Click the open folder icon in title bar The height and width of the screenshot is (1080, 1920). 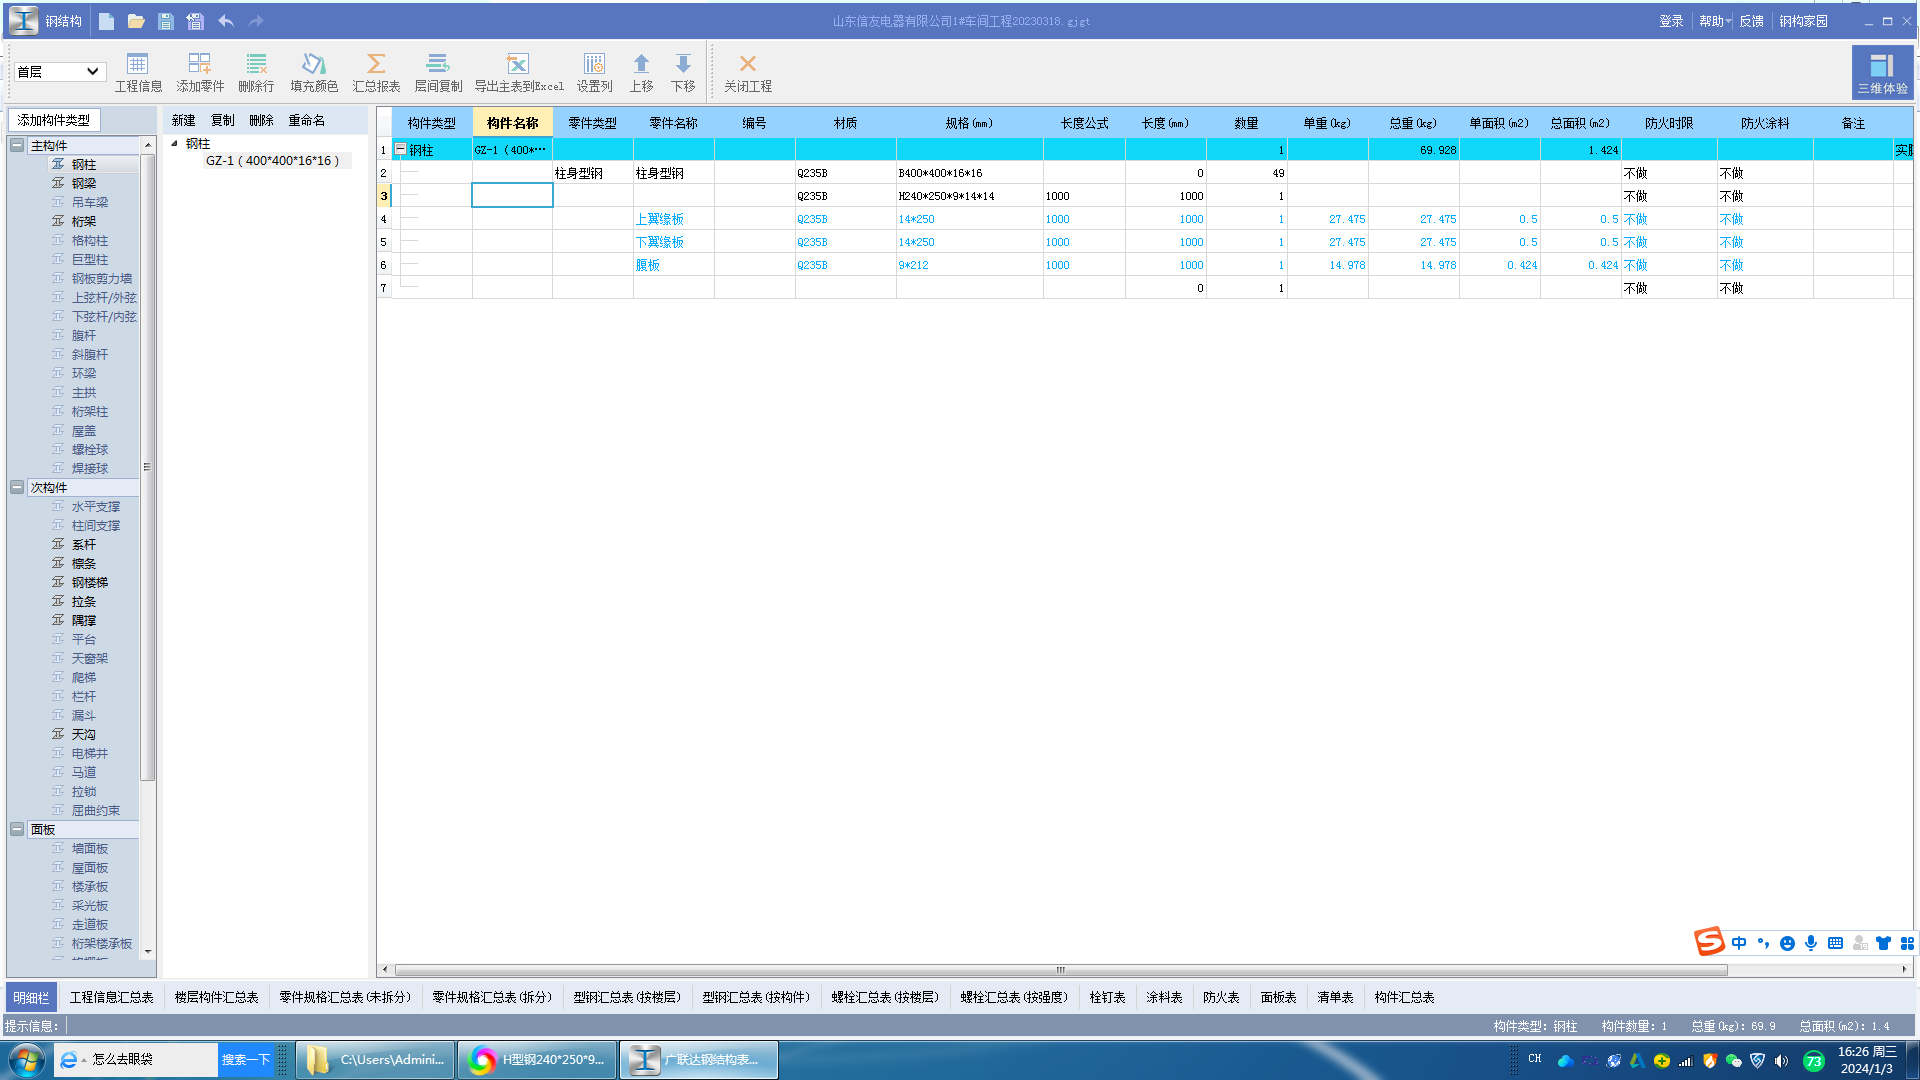click(136, 21)
